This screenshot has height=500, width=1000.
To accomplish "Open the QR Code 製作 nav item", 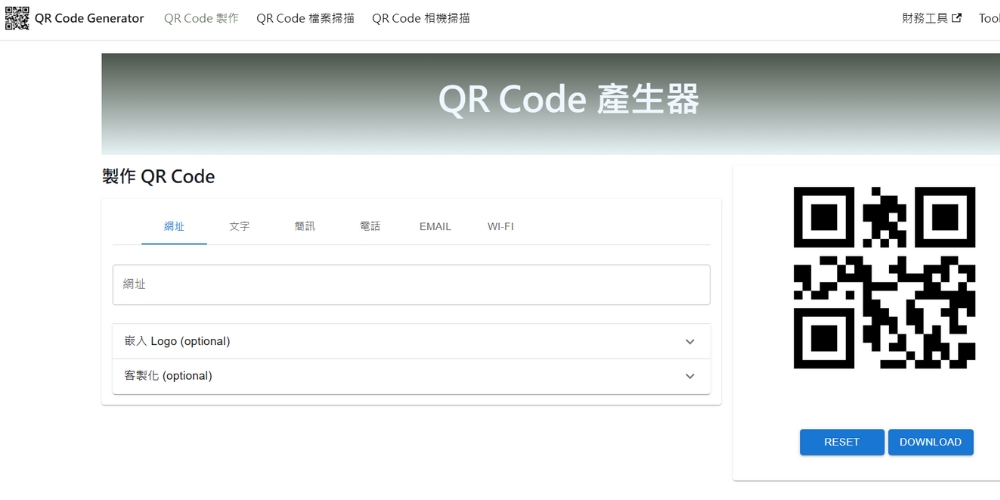I will point(201,18).
